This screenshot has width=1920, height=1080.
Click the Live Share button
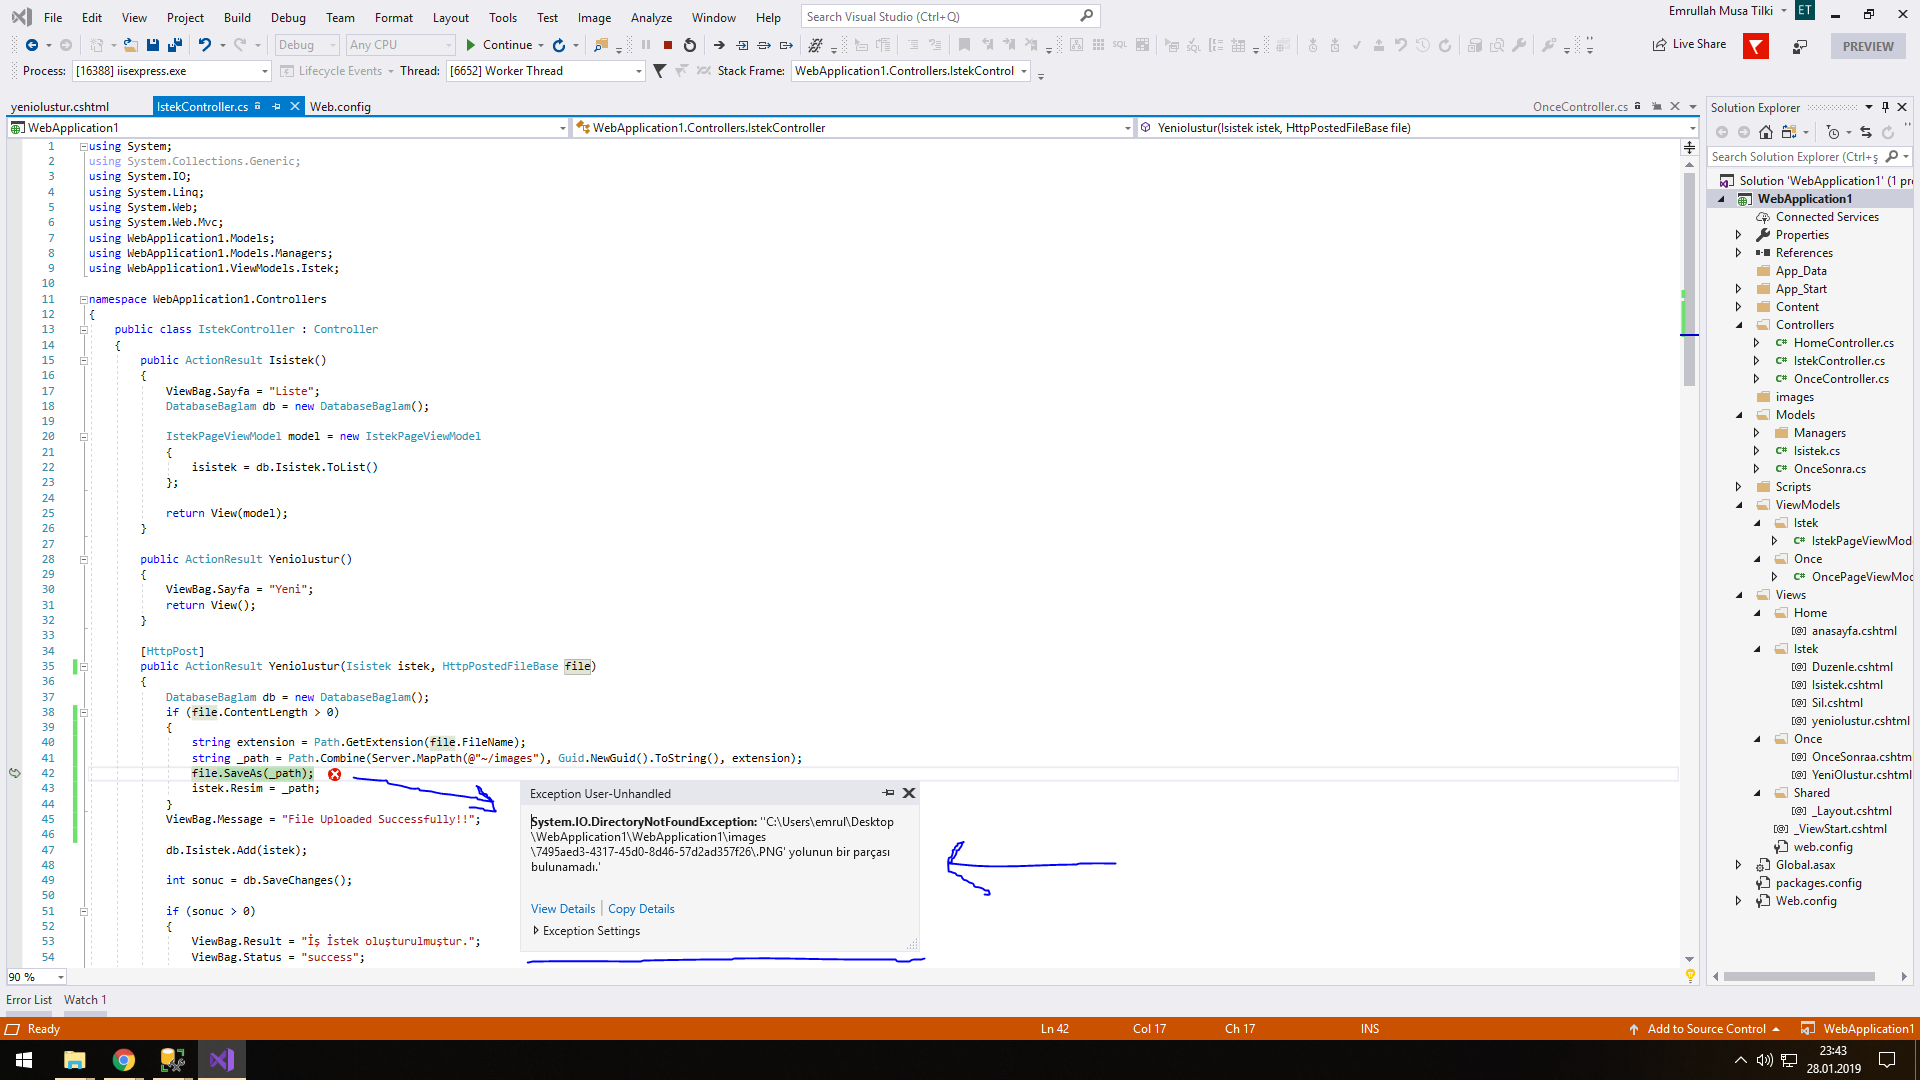point(1689,45)
